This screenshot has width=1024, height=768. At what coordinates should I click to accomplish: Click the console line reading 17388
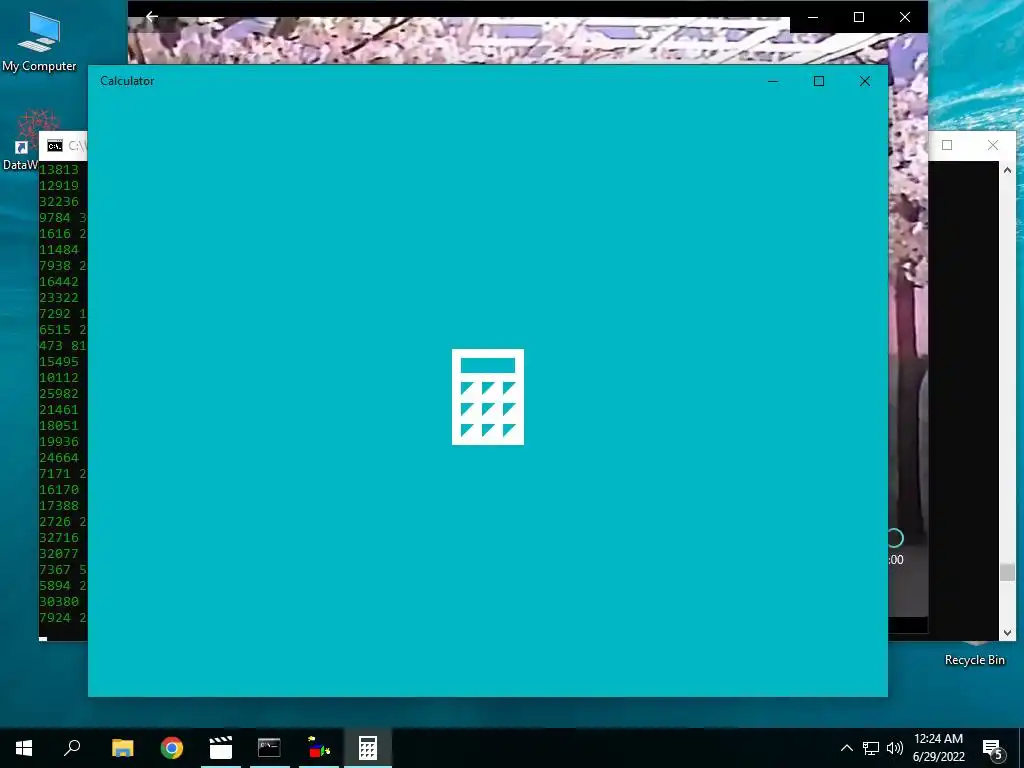[x=59, y=505]
